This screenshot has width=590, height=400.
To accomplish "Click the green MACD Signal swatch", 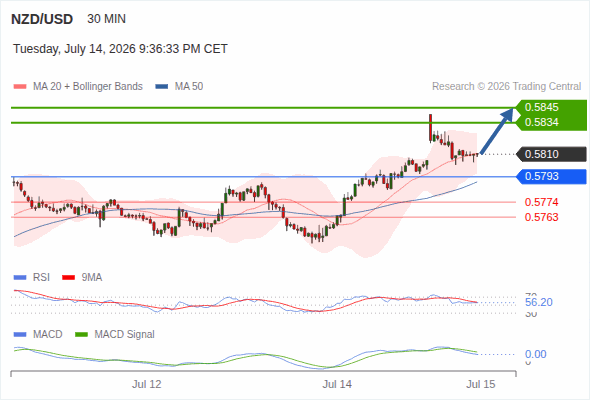I will (81, 335).
